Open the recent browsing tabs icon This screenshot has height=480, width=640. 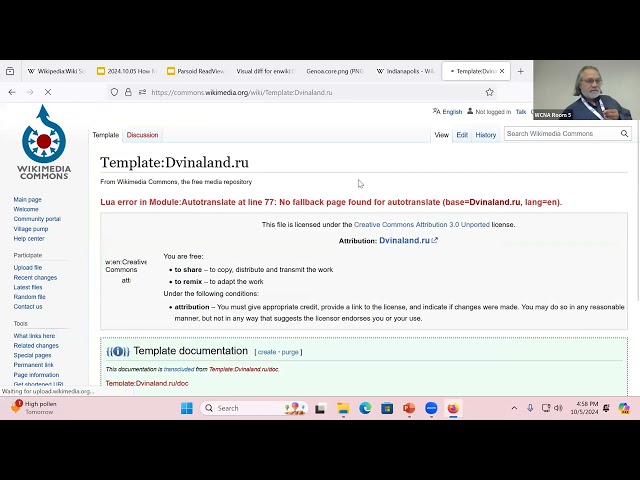click(10, 71)
